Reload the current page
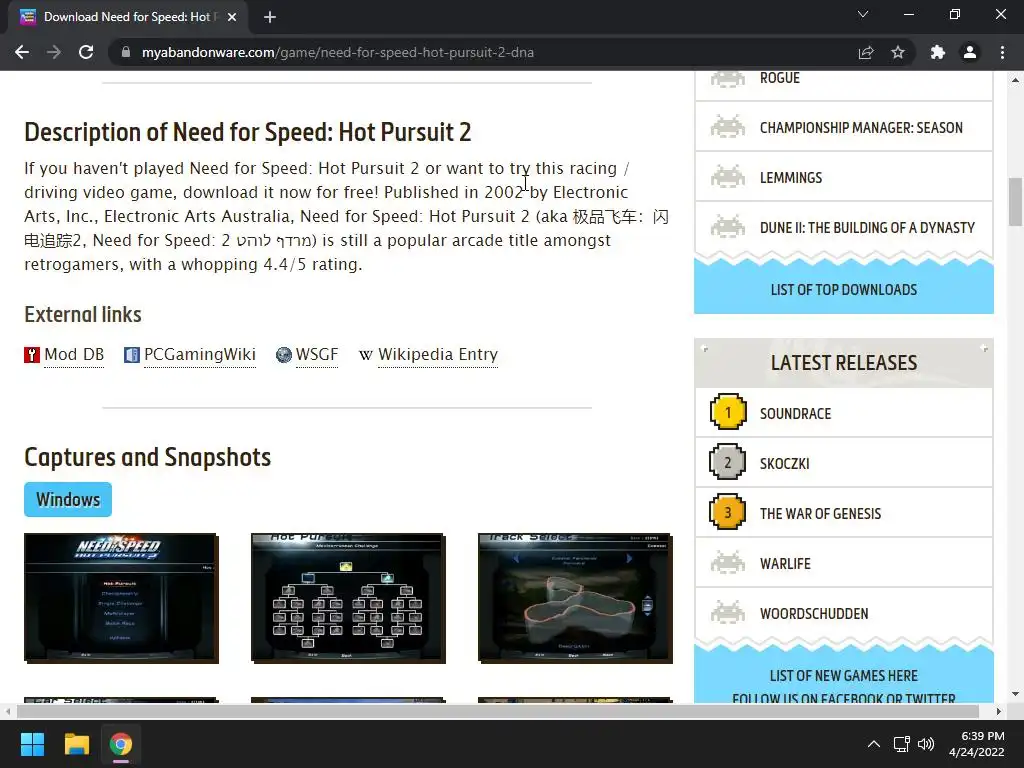 (86, 52)
